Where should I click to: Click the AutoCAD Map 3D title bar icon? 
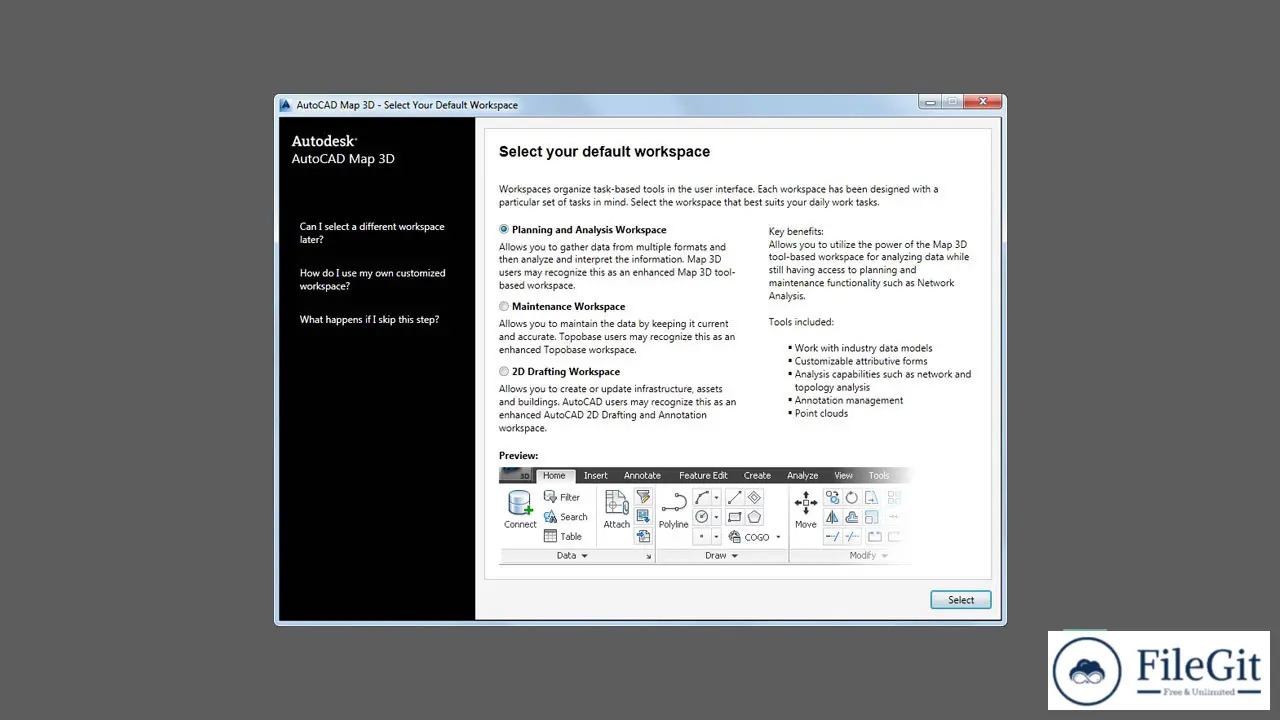(x=285, y=105)
